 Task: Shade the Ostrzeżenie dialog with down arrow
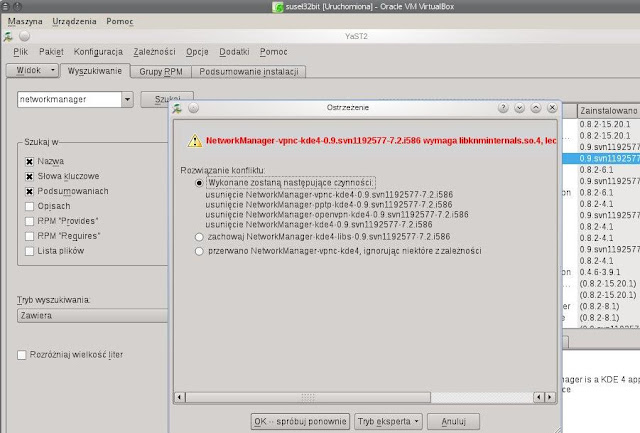tap(520, 108)
